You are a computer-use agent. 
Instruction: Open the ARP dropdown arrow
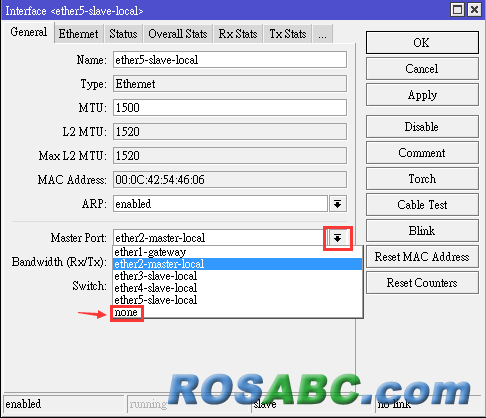337,204
